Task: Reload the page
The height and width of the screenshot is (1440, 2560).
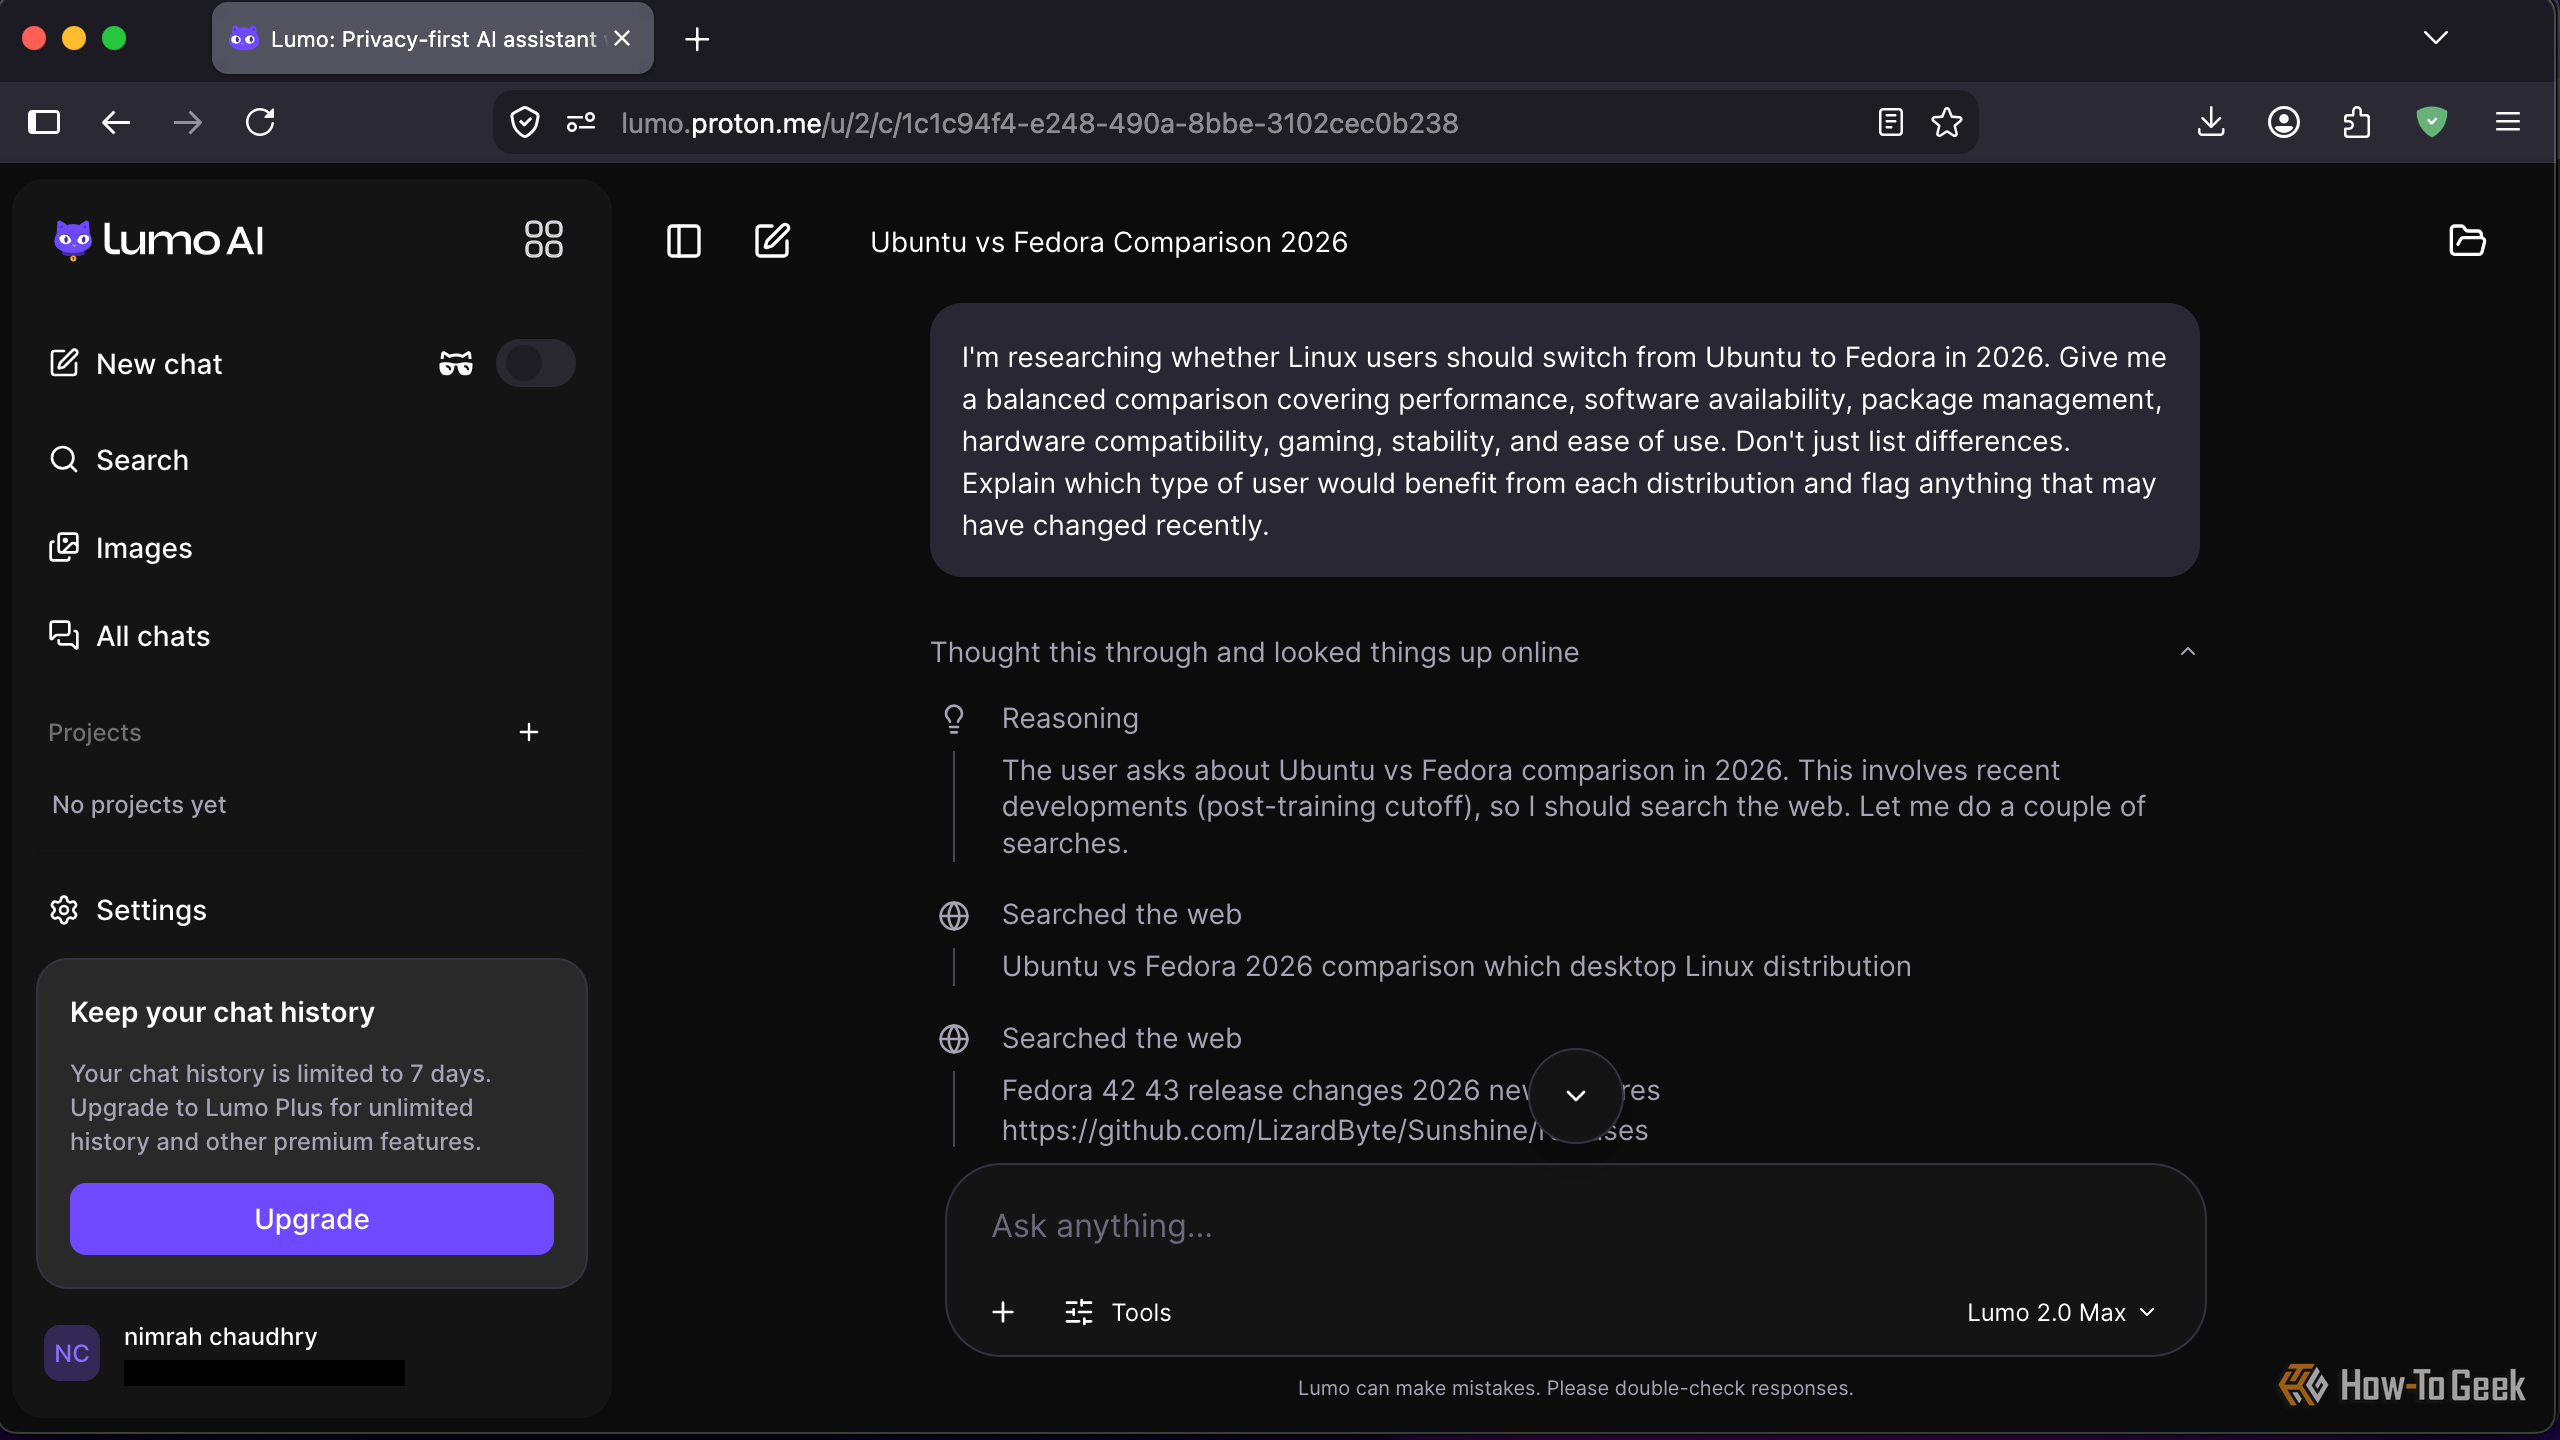Action: pyautogui.click(x=260, y=122)
